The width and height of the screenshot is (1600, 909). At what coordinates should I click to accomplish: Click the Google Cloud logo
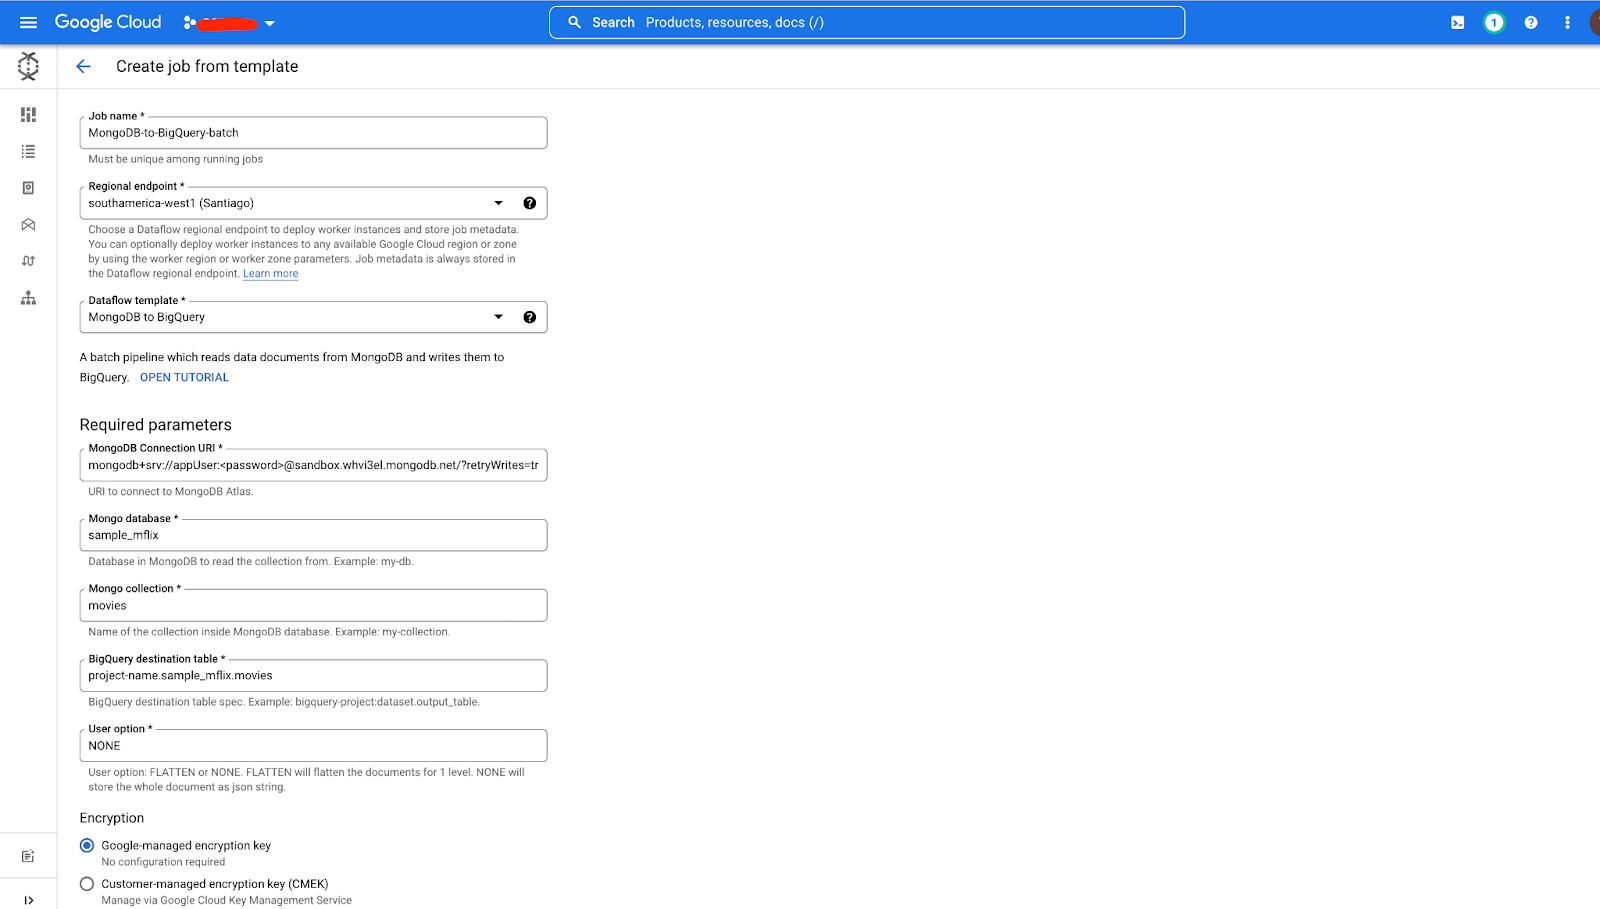pyautogui.click(x=108, y=22)
